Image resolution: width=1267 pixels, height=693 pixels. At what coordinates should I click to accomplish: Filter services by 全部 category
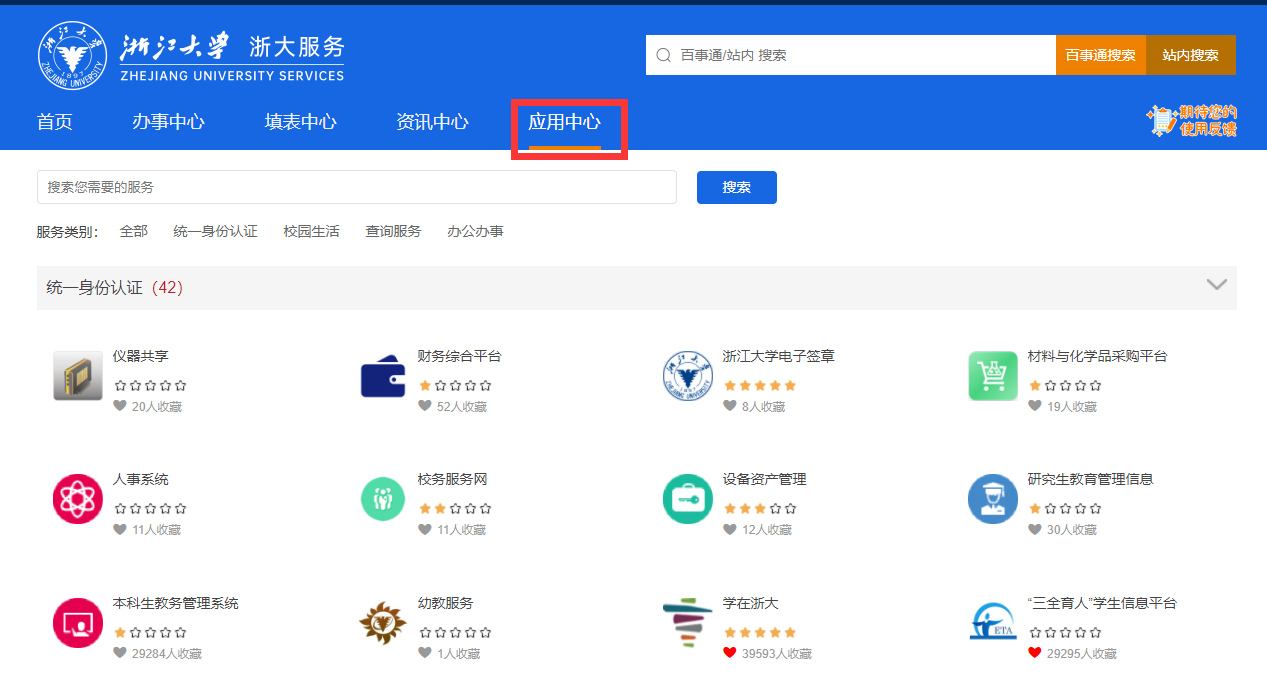pos(134,232)
